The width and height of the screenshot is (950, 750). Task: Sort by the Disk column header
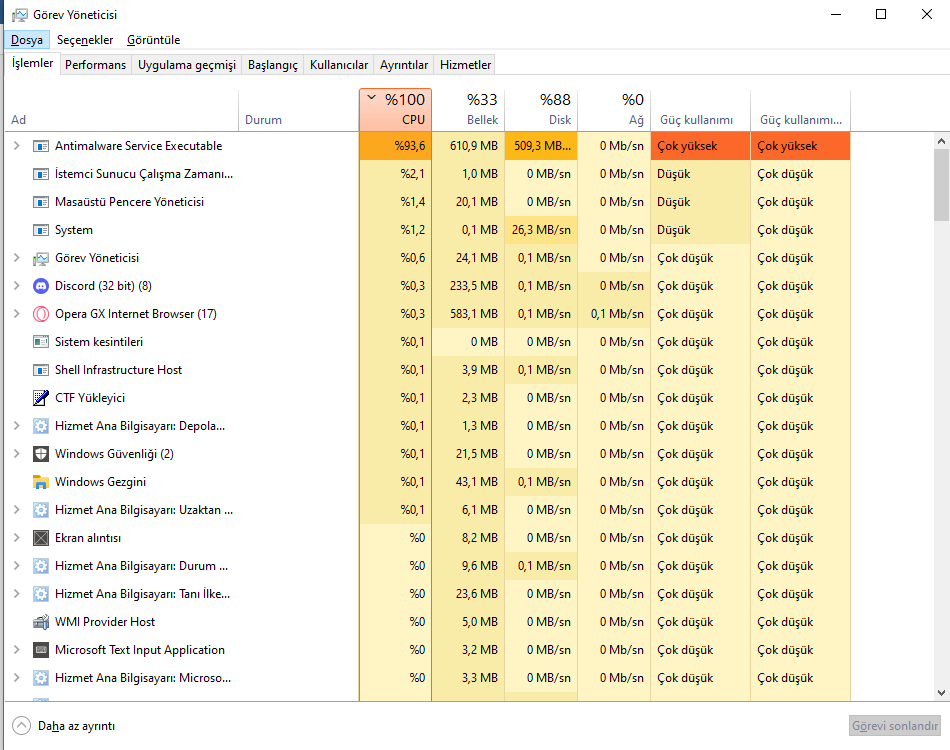541,110
